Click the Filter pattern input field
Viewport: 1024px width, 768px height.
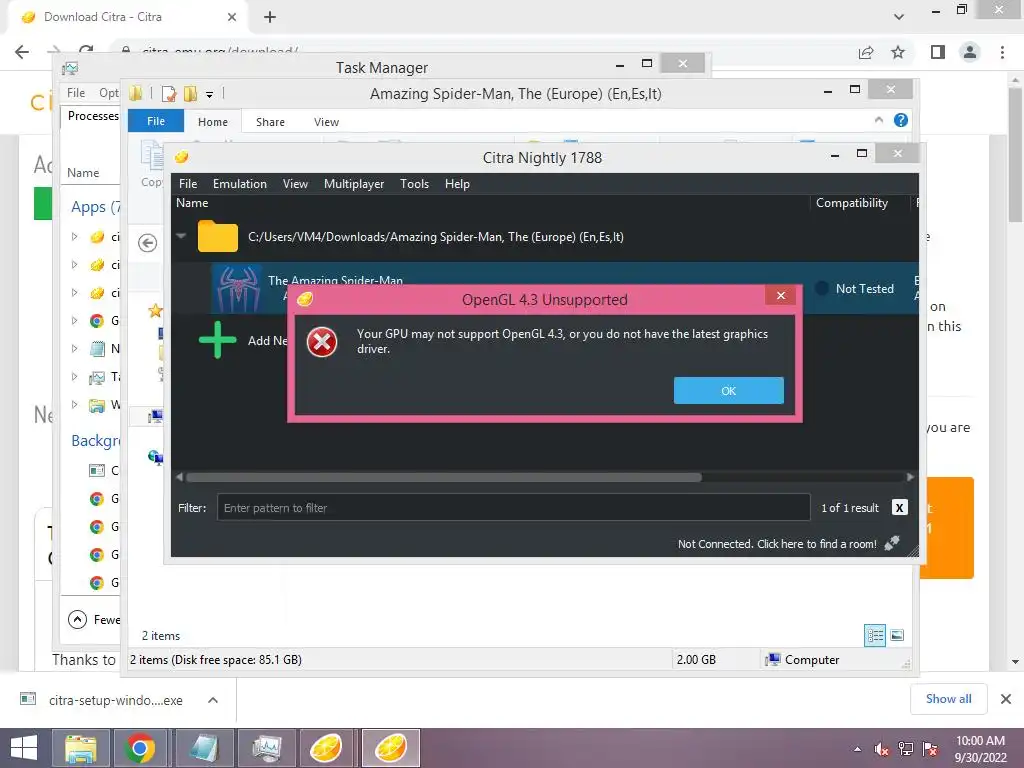tap(513, 507)
